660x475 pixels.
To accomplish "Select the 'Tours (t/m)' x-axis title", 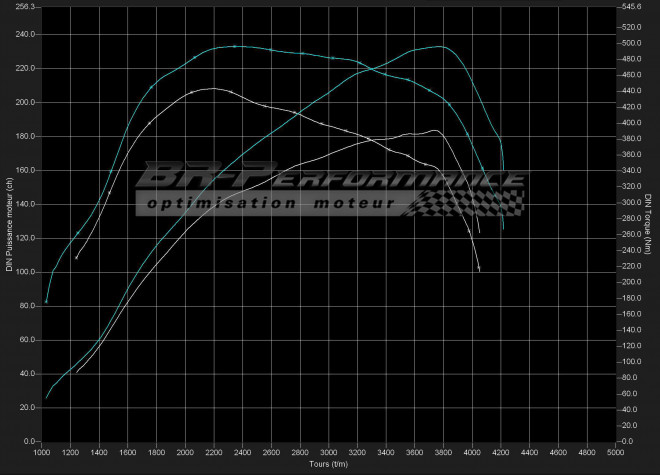I will (x=328, y=465).
